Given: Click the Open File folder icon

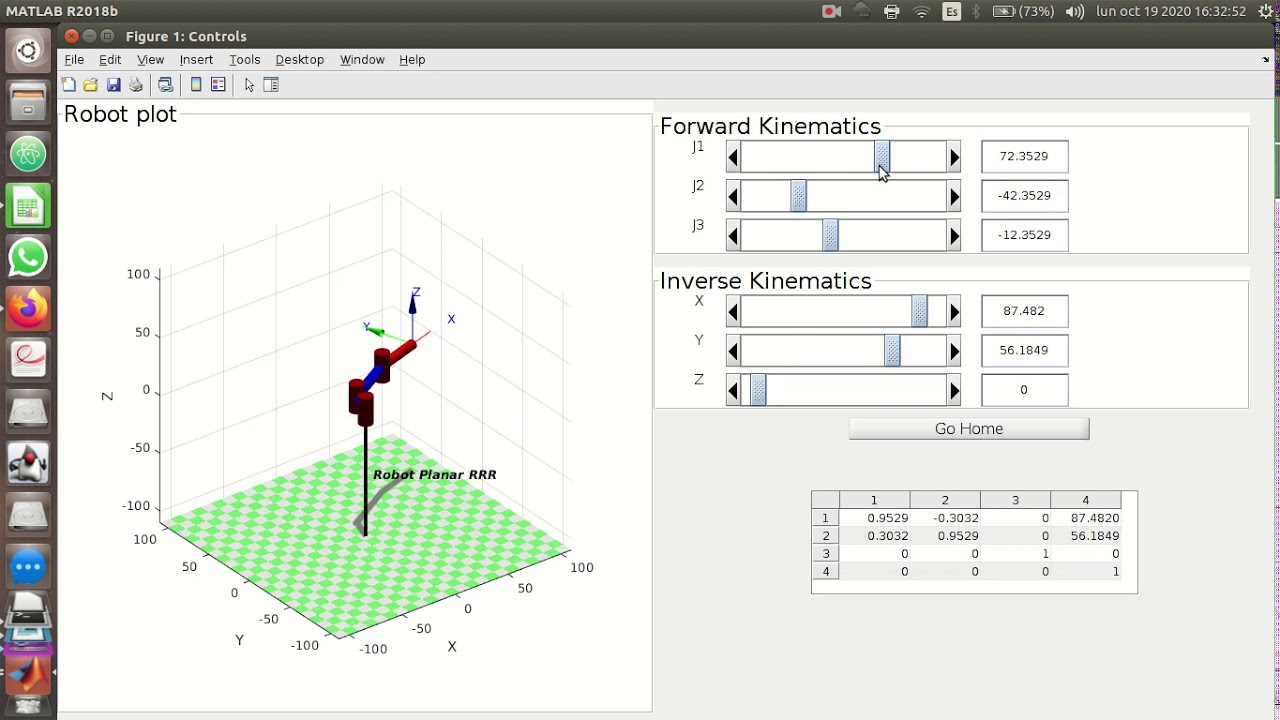Looking at the screenshot, I should point(91,85).
